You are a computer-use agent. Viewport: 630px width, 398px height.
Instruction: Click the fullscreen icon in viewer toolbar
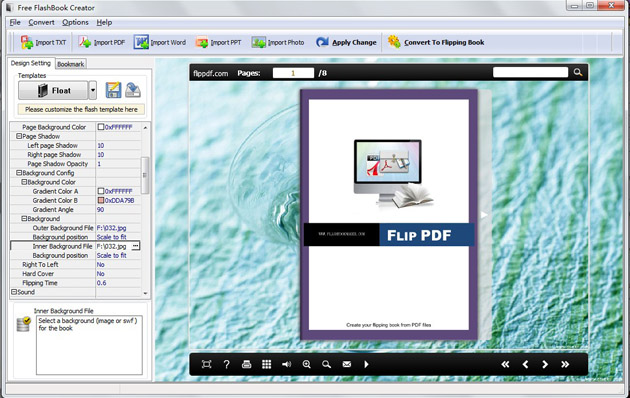[x=207, y=364]
